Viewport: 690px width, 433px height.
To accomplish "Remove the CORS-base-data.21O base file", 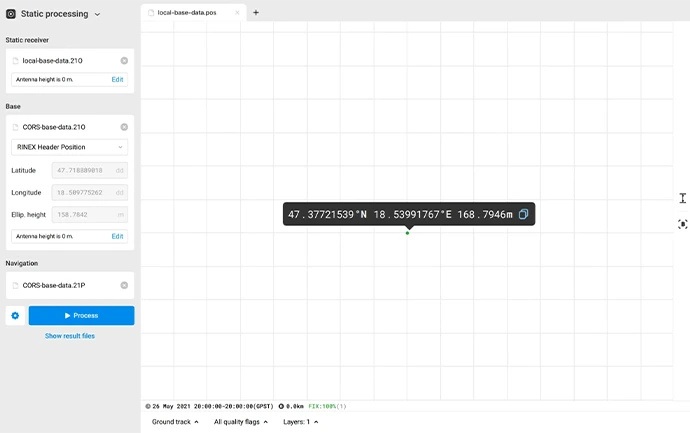I will (x=124, y=127).
